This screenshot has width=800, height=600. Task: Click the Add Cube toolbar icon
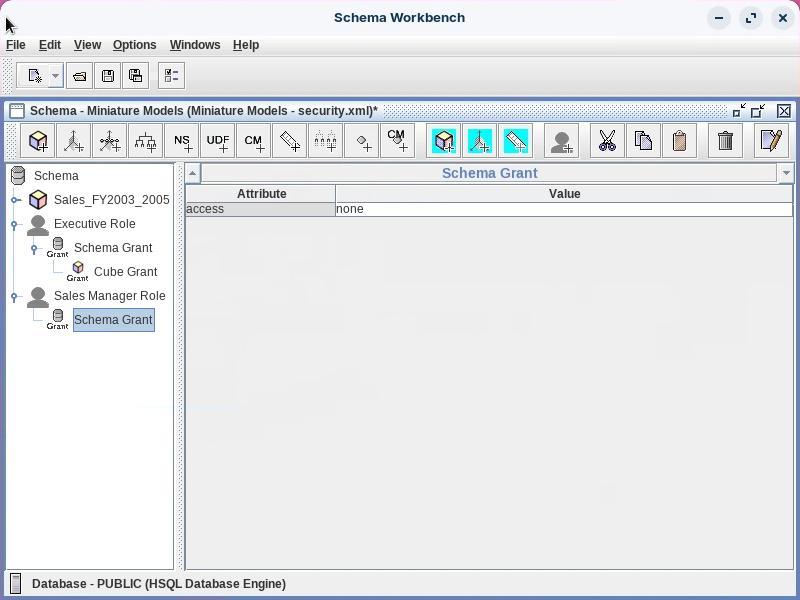(x=39, y=141)
